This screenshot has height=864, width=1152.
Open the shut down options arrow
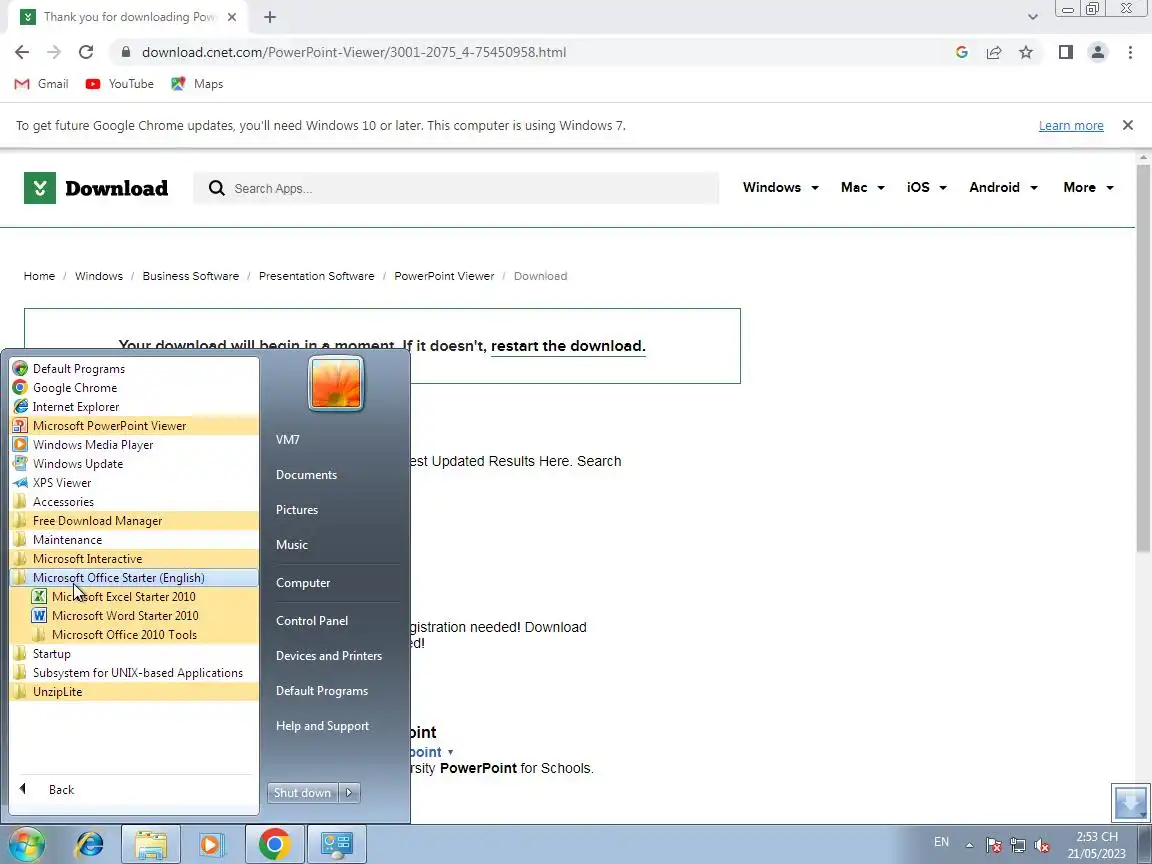point(349,793)
